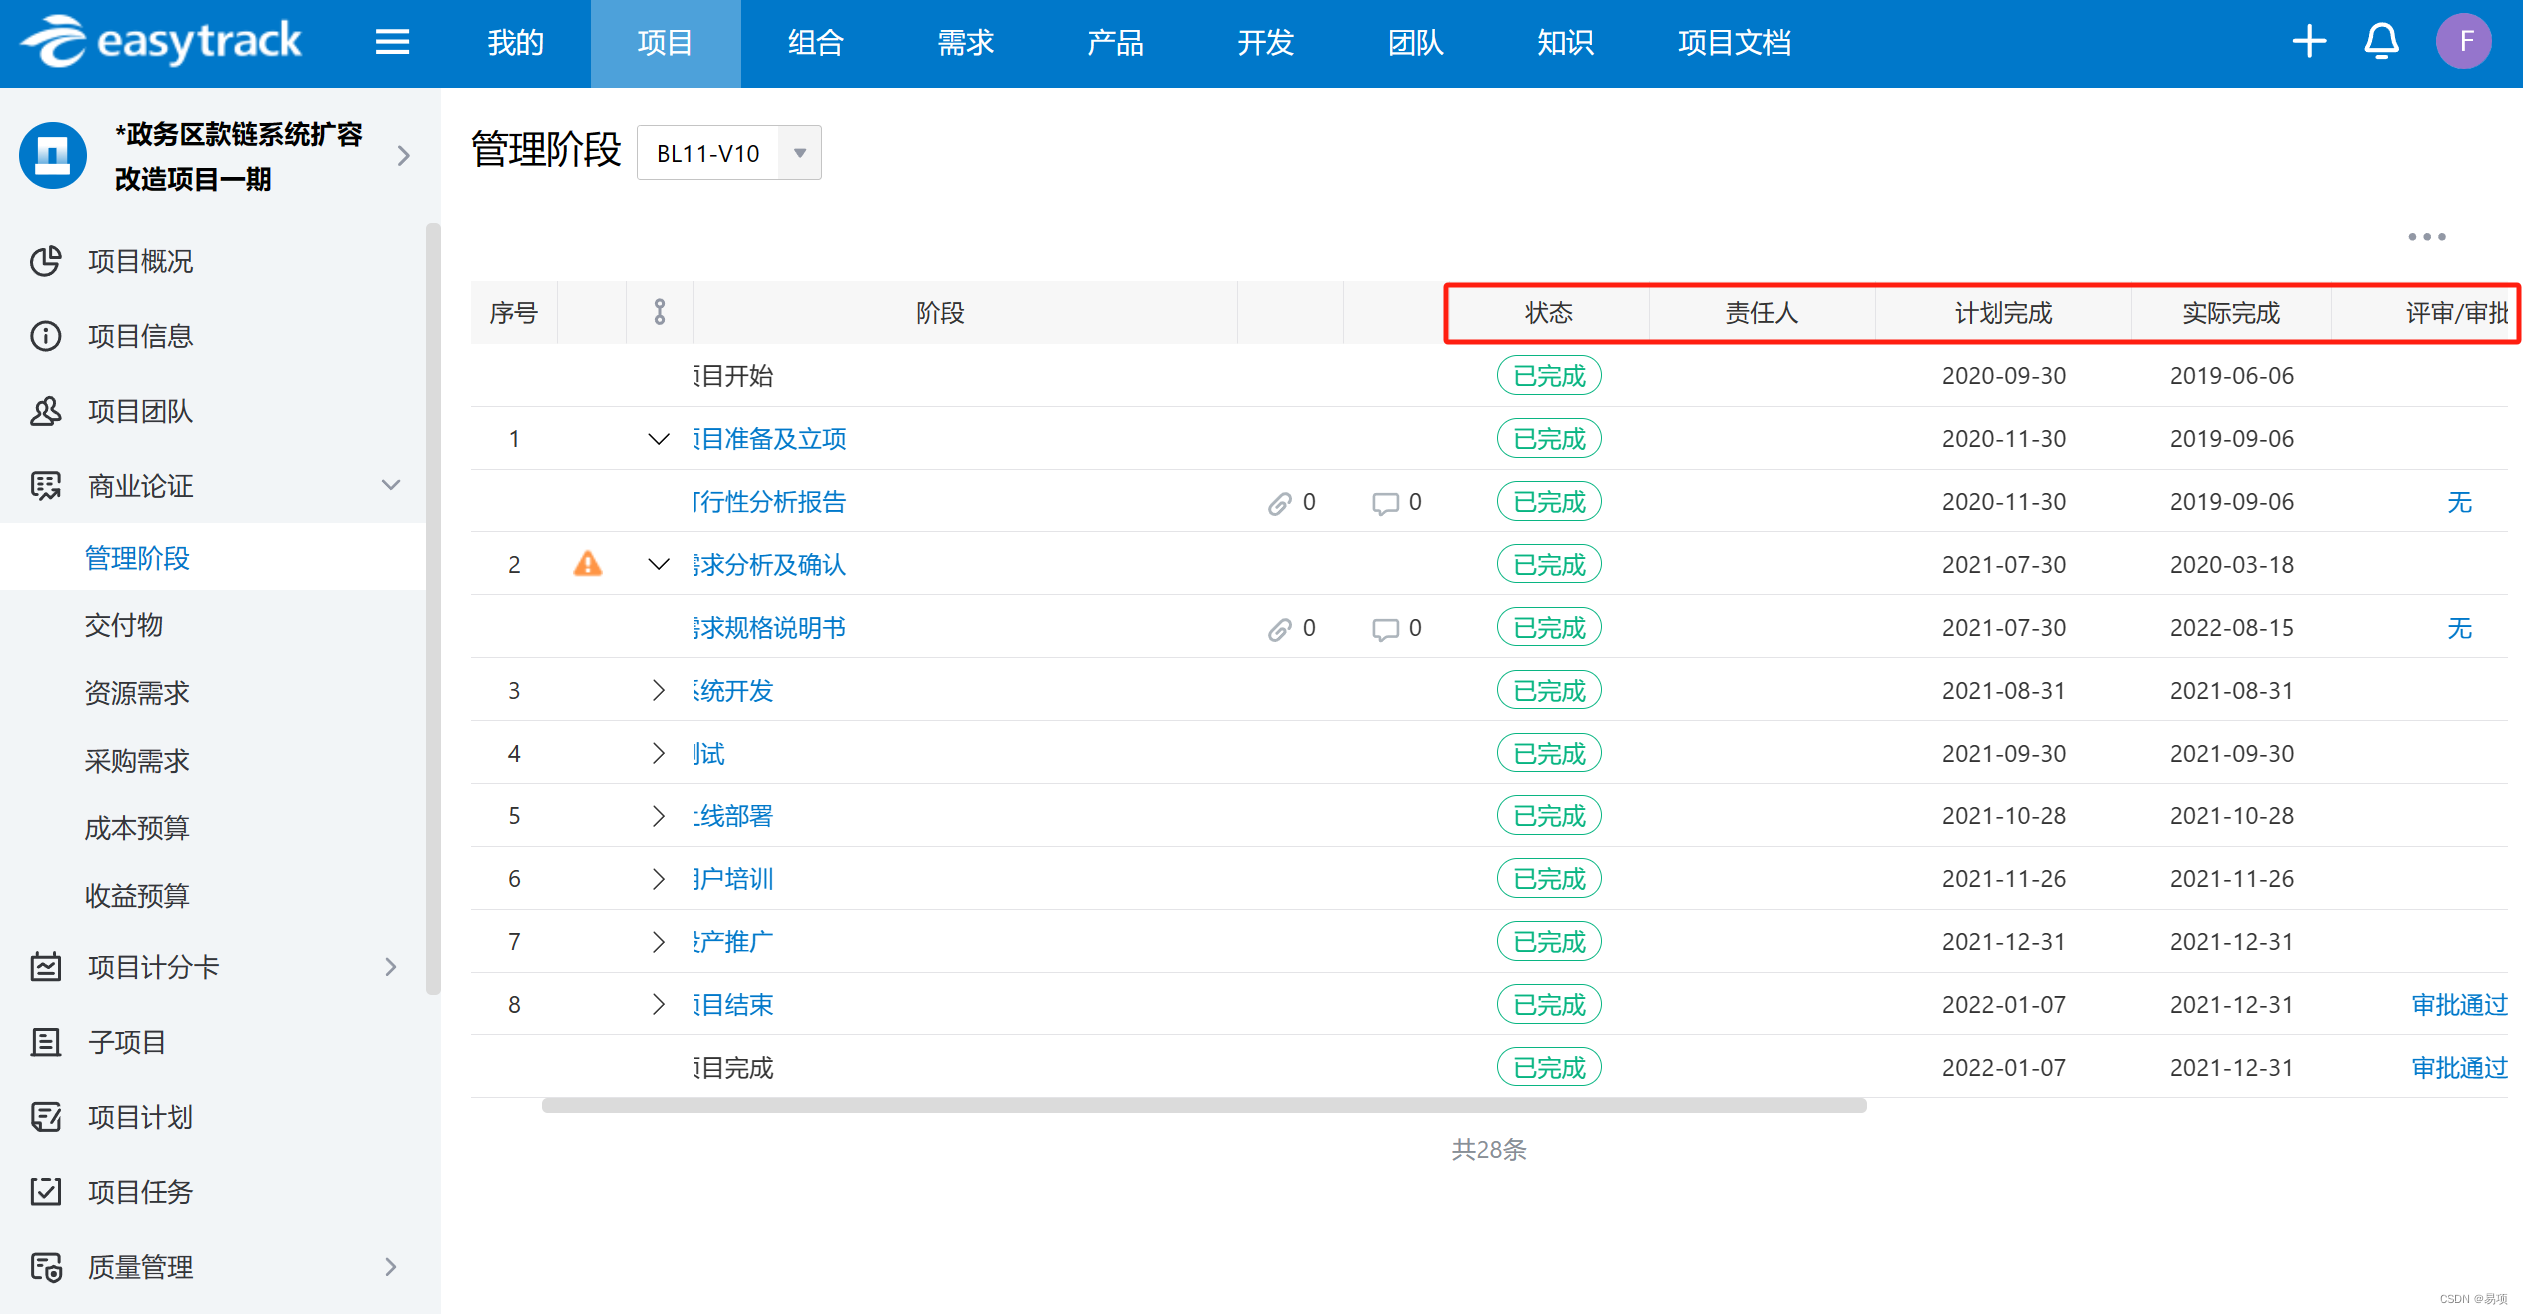Toggle the hamburger menu icon
2523x1314 pixels.
(392, 42)
